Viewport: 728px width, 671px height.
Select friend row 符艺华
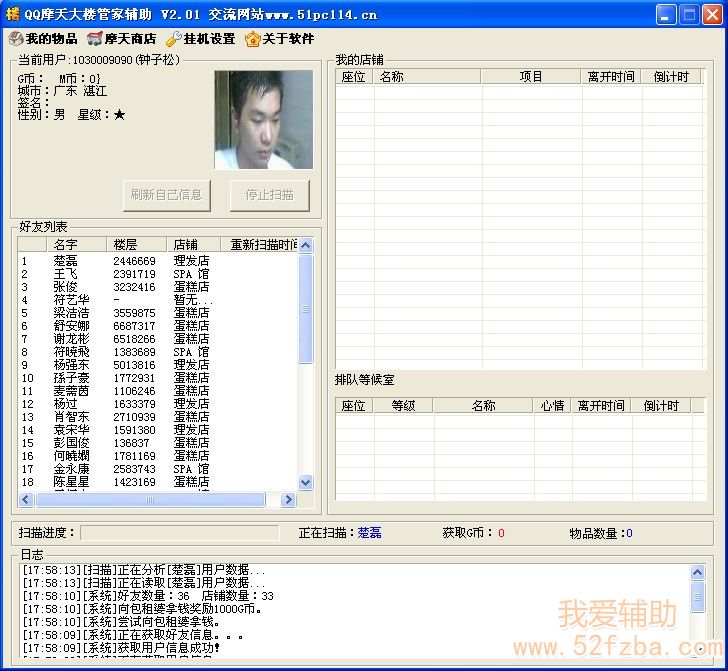point(158,300)
